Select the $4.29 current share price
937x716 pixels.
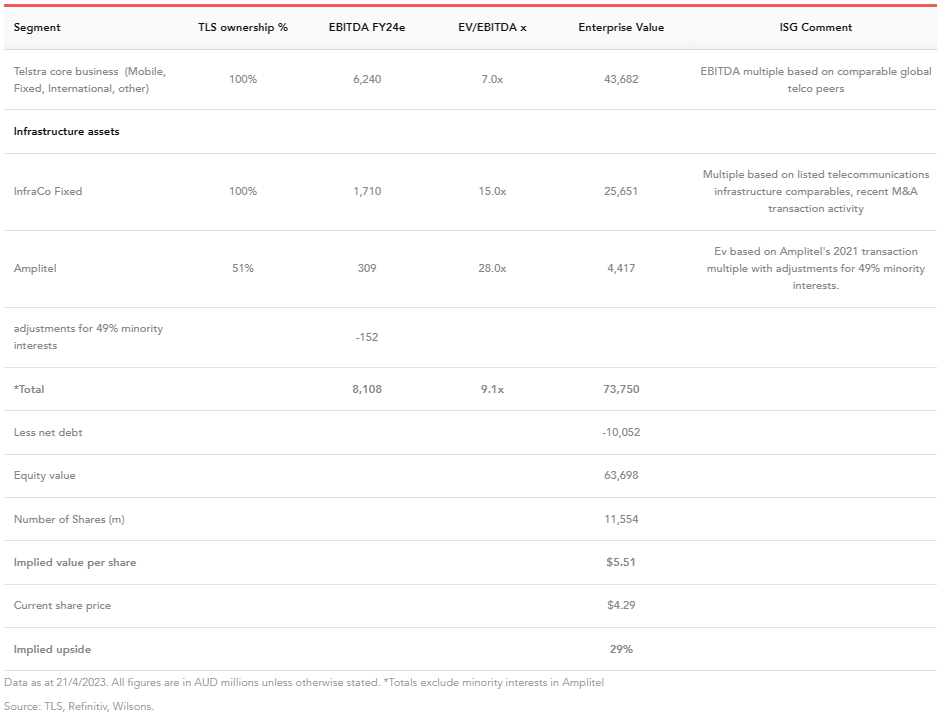(x=621, y=605)
